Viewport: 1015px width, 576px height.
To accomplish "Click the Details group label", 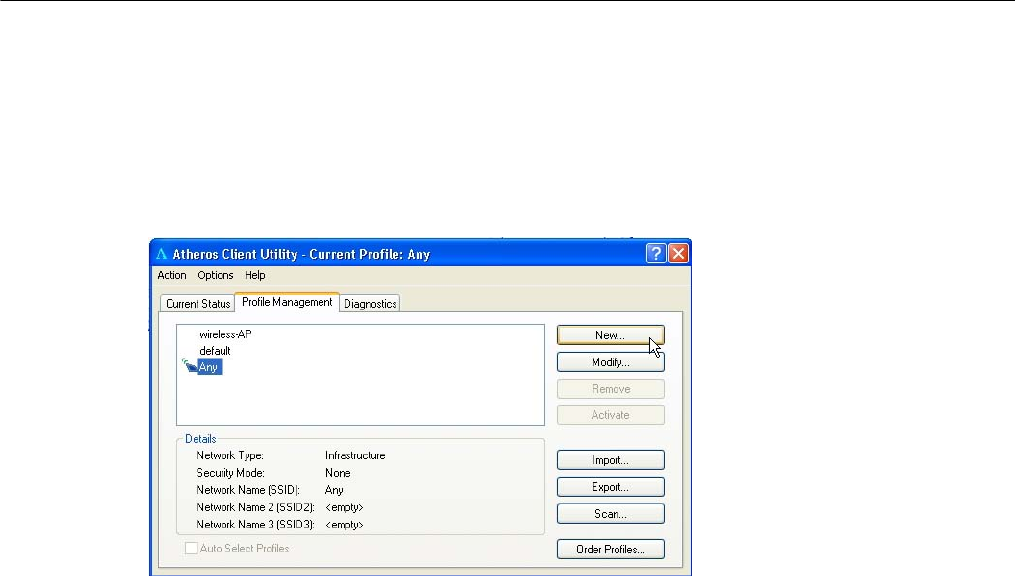I will click(x=200, y=439).
